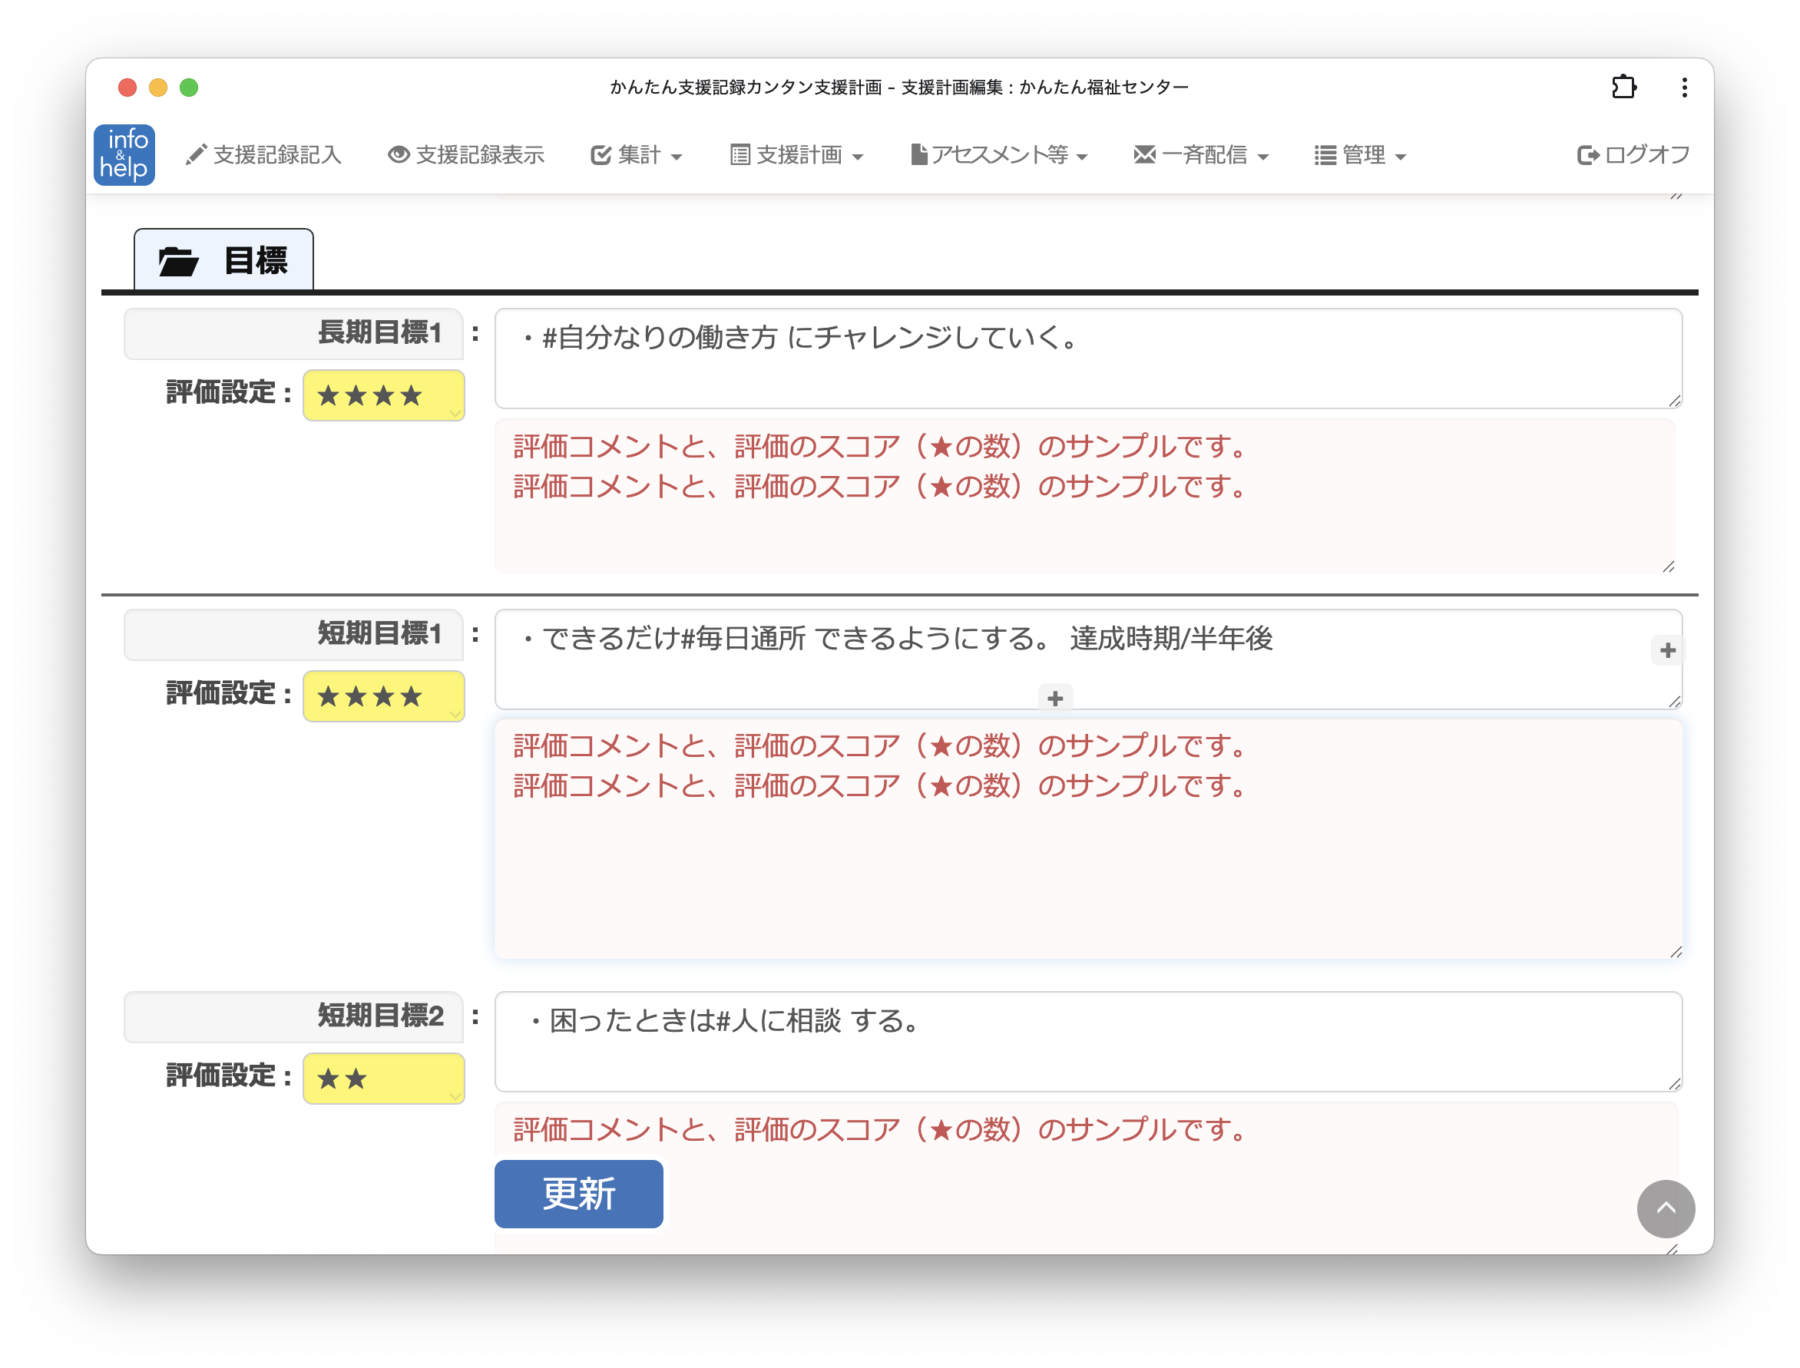The width and height of the screenshot is (1800, 1368).
Task: Open 短期目標2 star rating dropdown
Action: 384,1078
